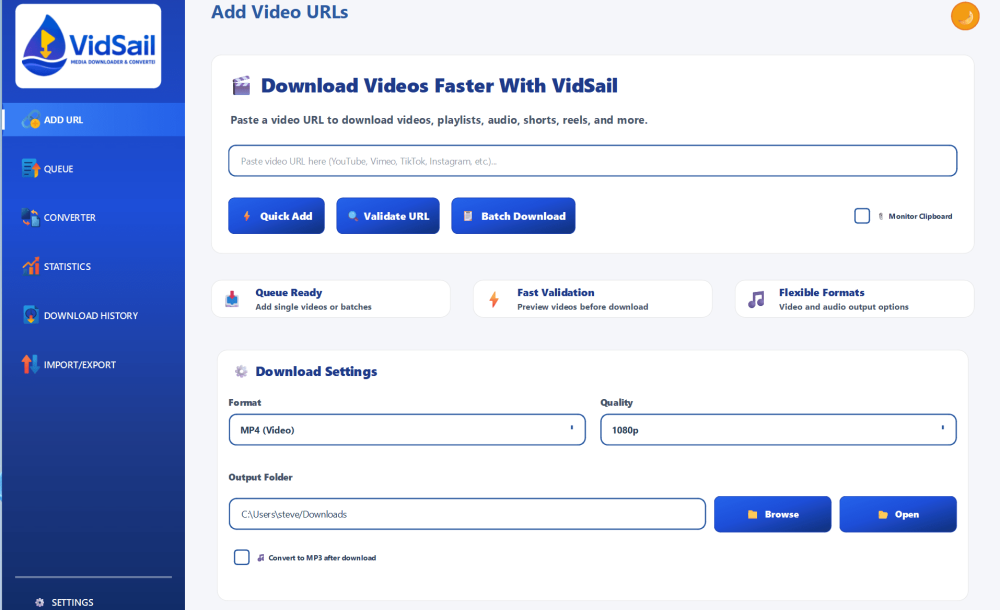Viewport: 1000px width, 610px height.
Task: Click the Statistics chart icon
Action: pos(31,266)
